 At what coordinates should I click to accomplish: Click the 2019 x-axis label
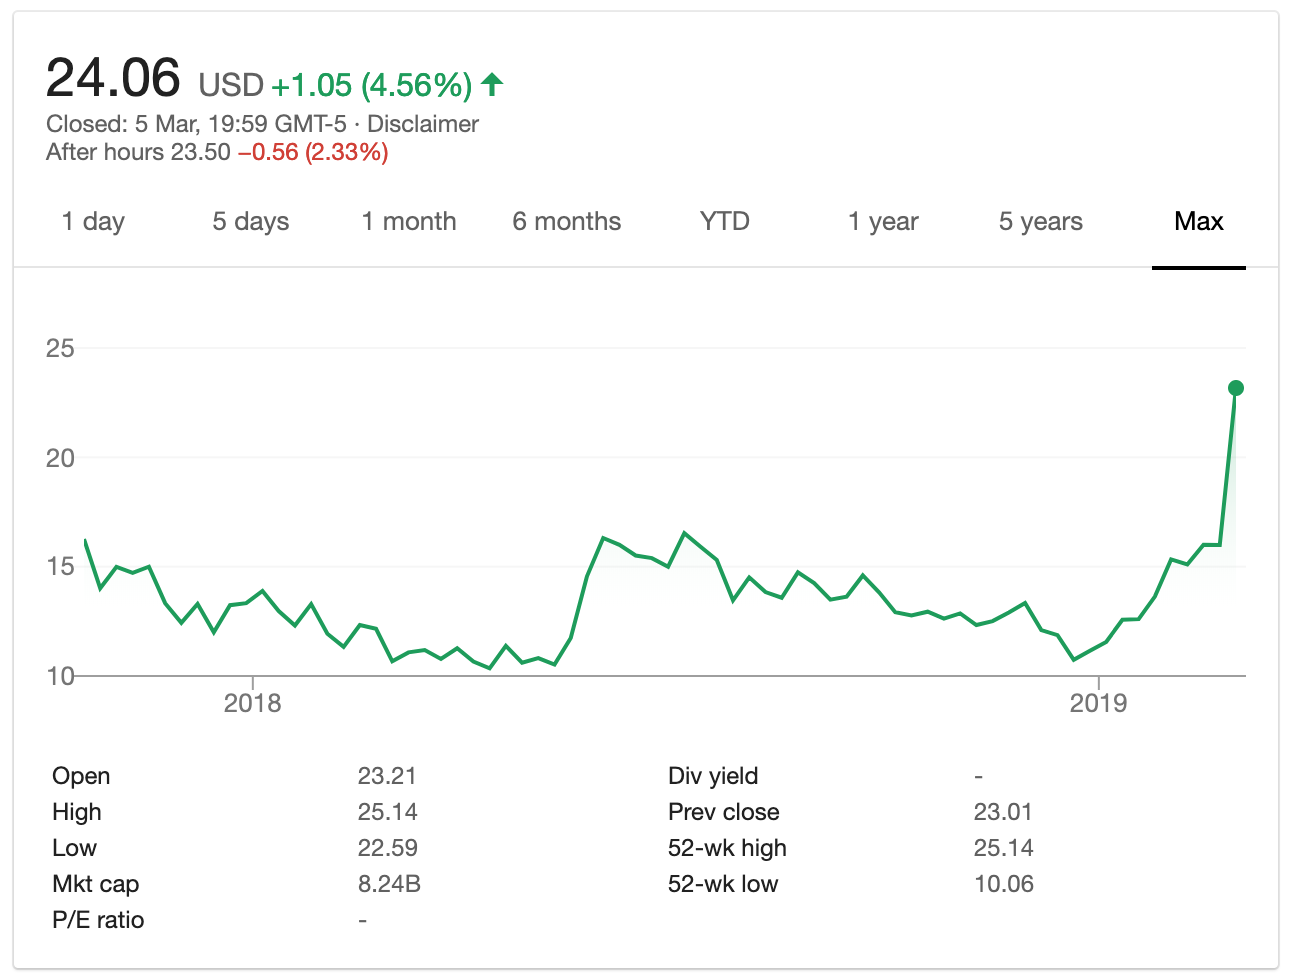click(x=1098, y=703)
